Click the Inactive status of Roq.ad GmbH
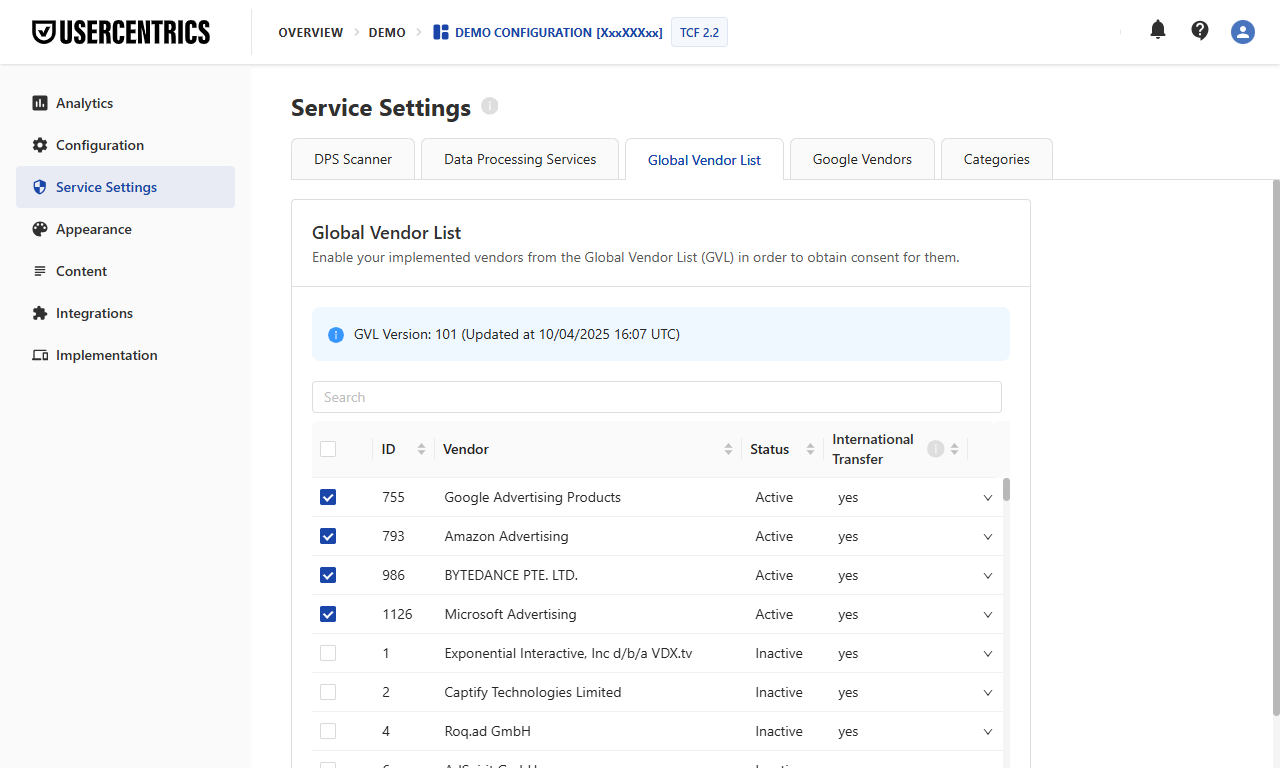 click(x=779, y=731)
